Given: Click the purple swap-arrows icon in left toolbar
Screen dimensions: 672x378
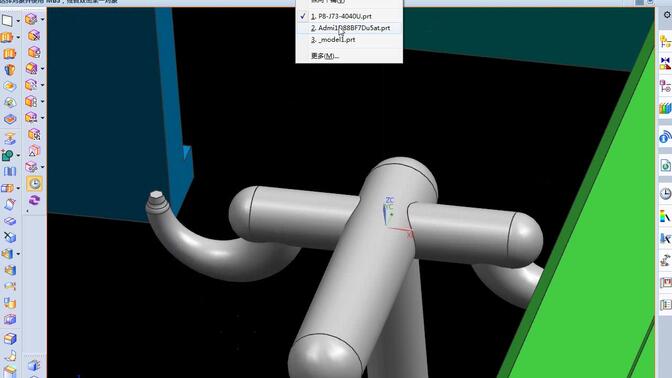Looking at the screenshot, I should (x=34, y=200).
